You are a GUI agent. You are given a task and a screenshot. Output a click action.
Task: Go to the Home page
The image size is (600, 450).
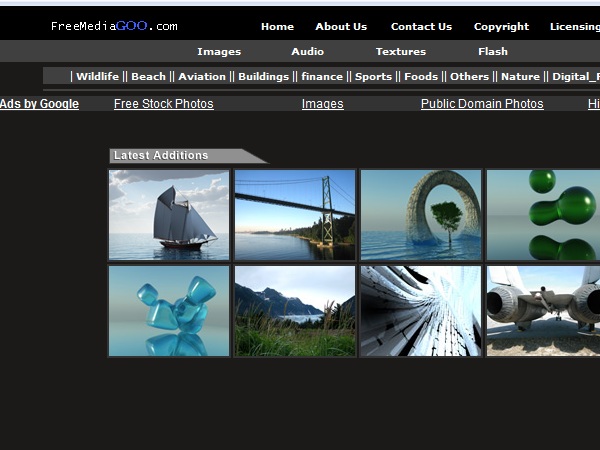277,27
